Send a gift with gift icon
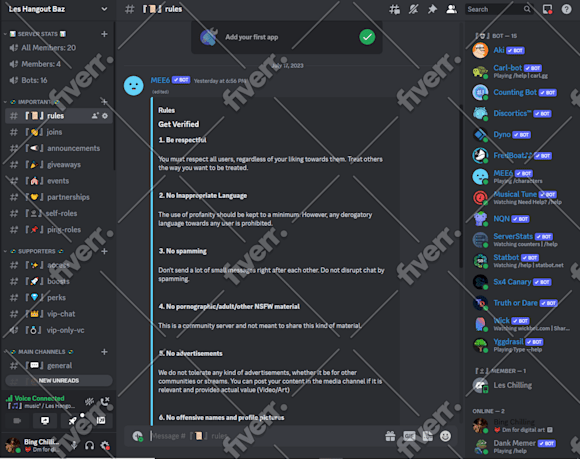Screen dimensions: 580x459 click(x=390, y=436)
